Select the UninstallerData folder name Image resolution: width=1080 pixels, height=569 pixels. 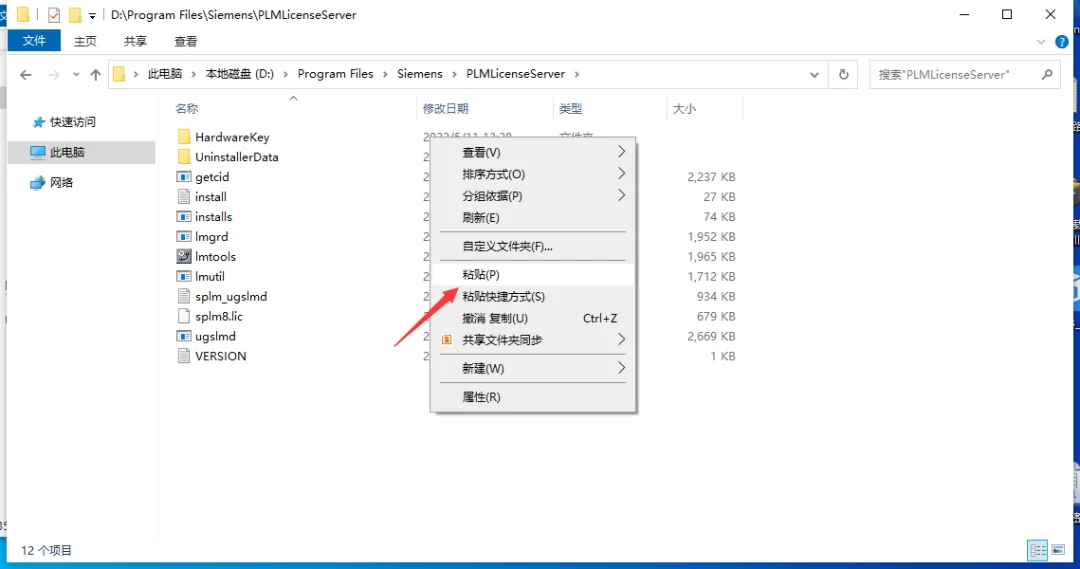[237, 156]
